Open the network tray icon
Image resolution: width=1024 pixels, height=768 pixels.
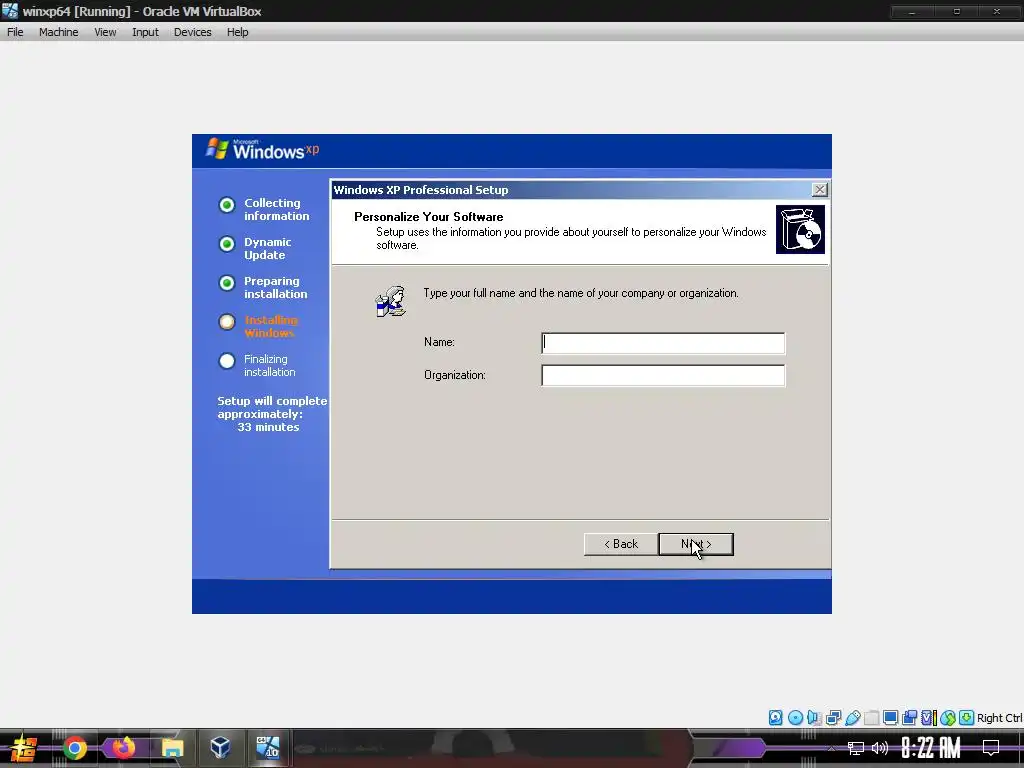856,748
